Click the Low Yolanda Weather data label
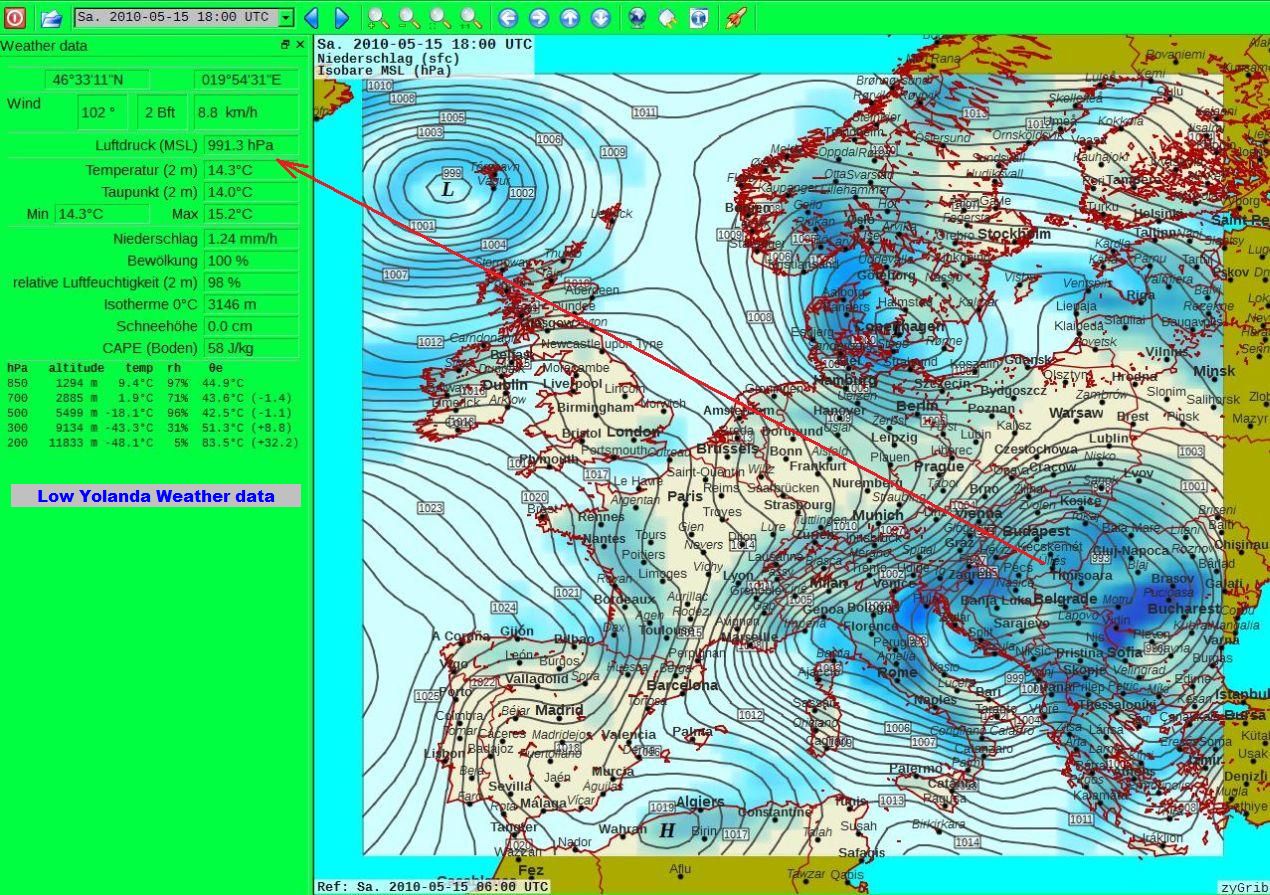Viewport: 1270px width, 895px height. tap(156, 496)
